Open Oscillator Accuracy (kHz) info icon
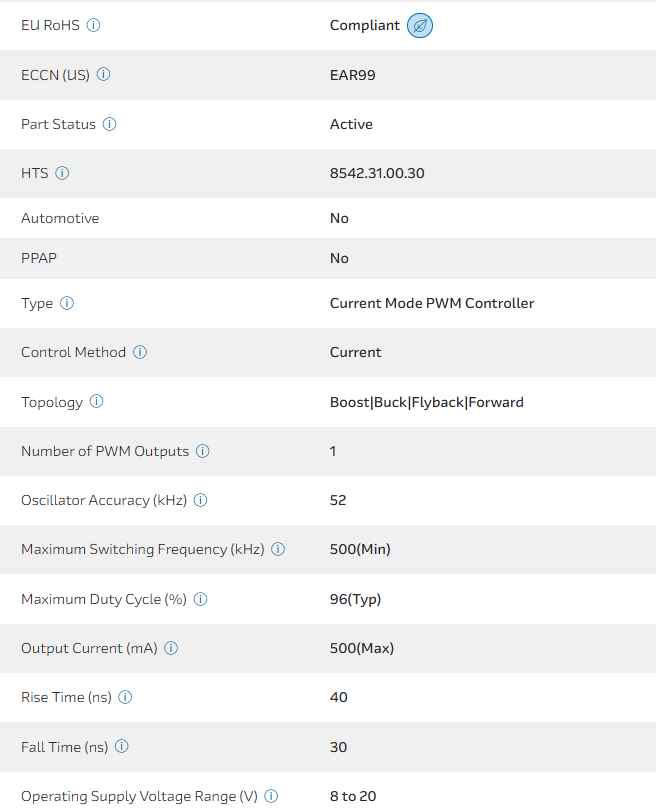Screen dimensions: 656x812 201,500
